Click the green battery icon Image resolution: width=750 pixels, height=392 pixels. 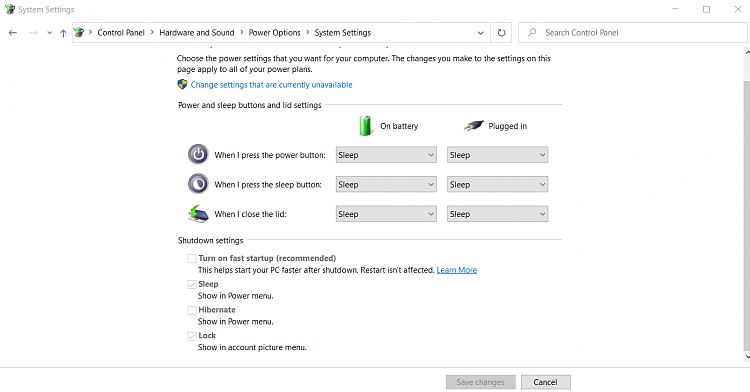pos(365,126)
